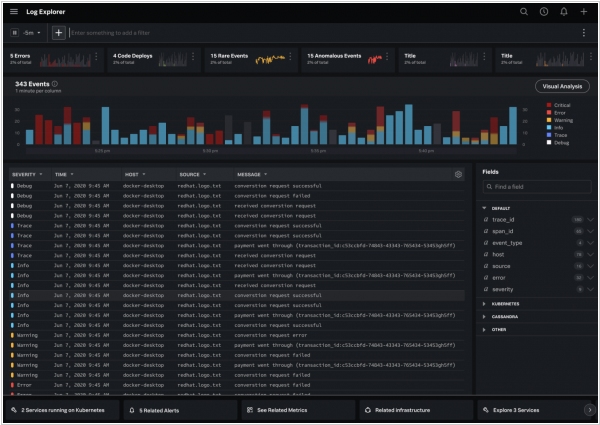Viewport: 600px width, 425px height.
Task: Expand the trace_id field chevron
Action: pyautogui.click(x=591, y=218)
